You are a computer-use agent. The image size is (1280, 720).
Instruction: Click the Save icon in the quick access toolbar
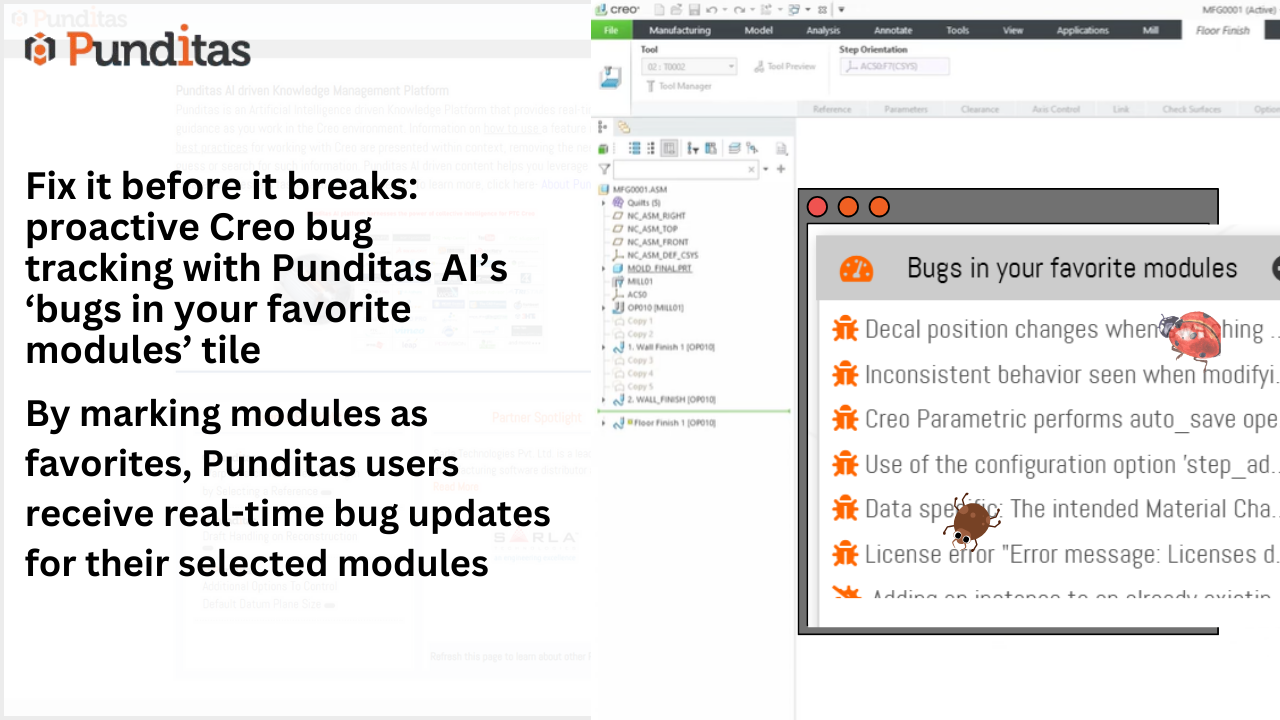pos(695,9)
